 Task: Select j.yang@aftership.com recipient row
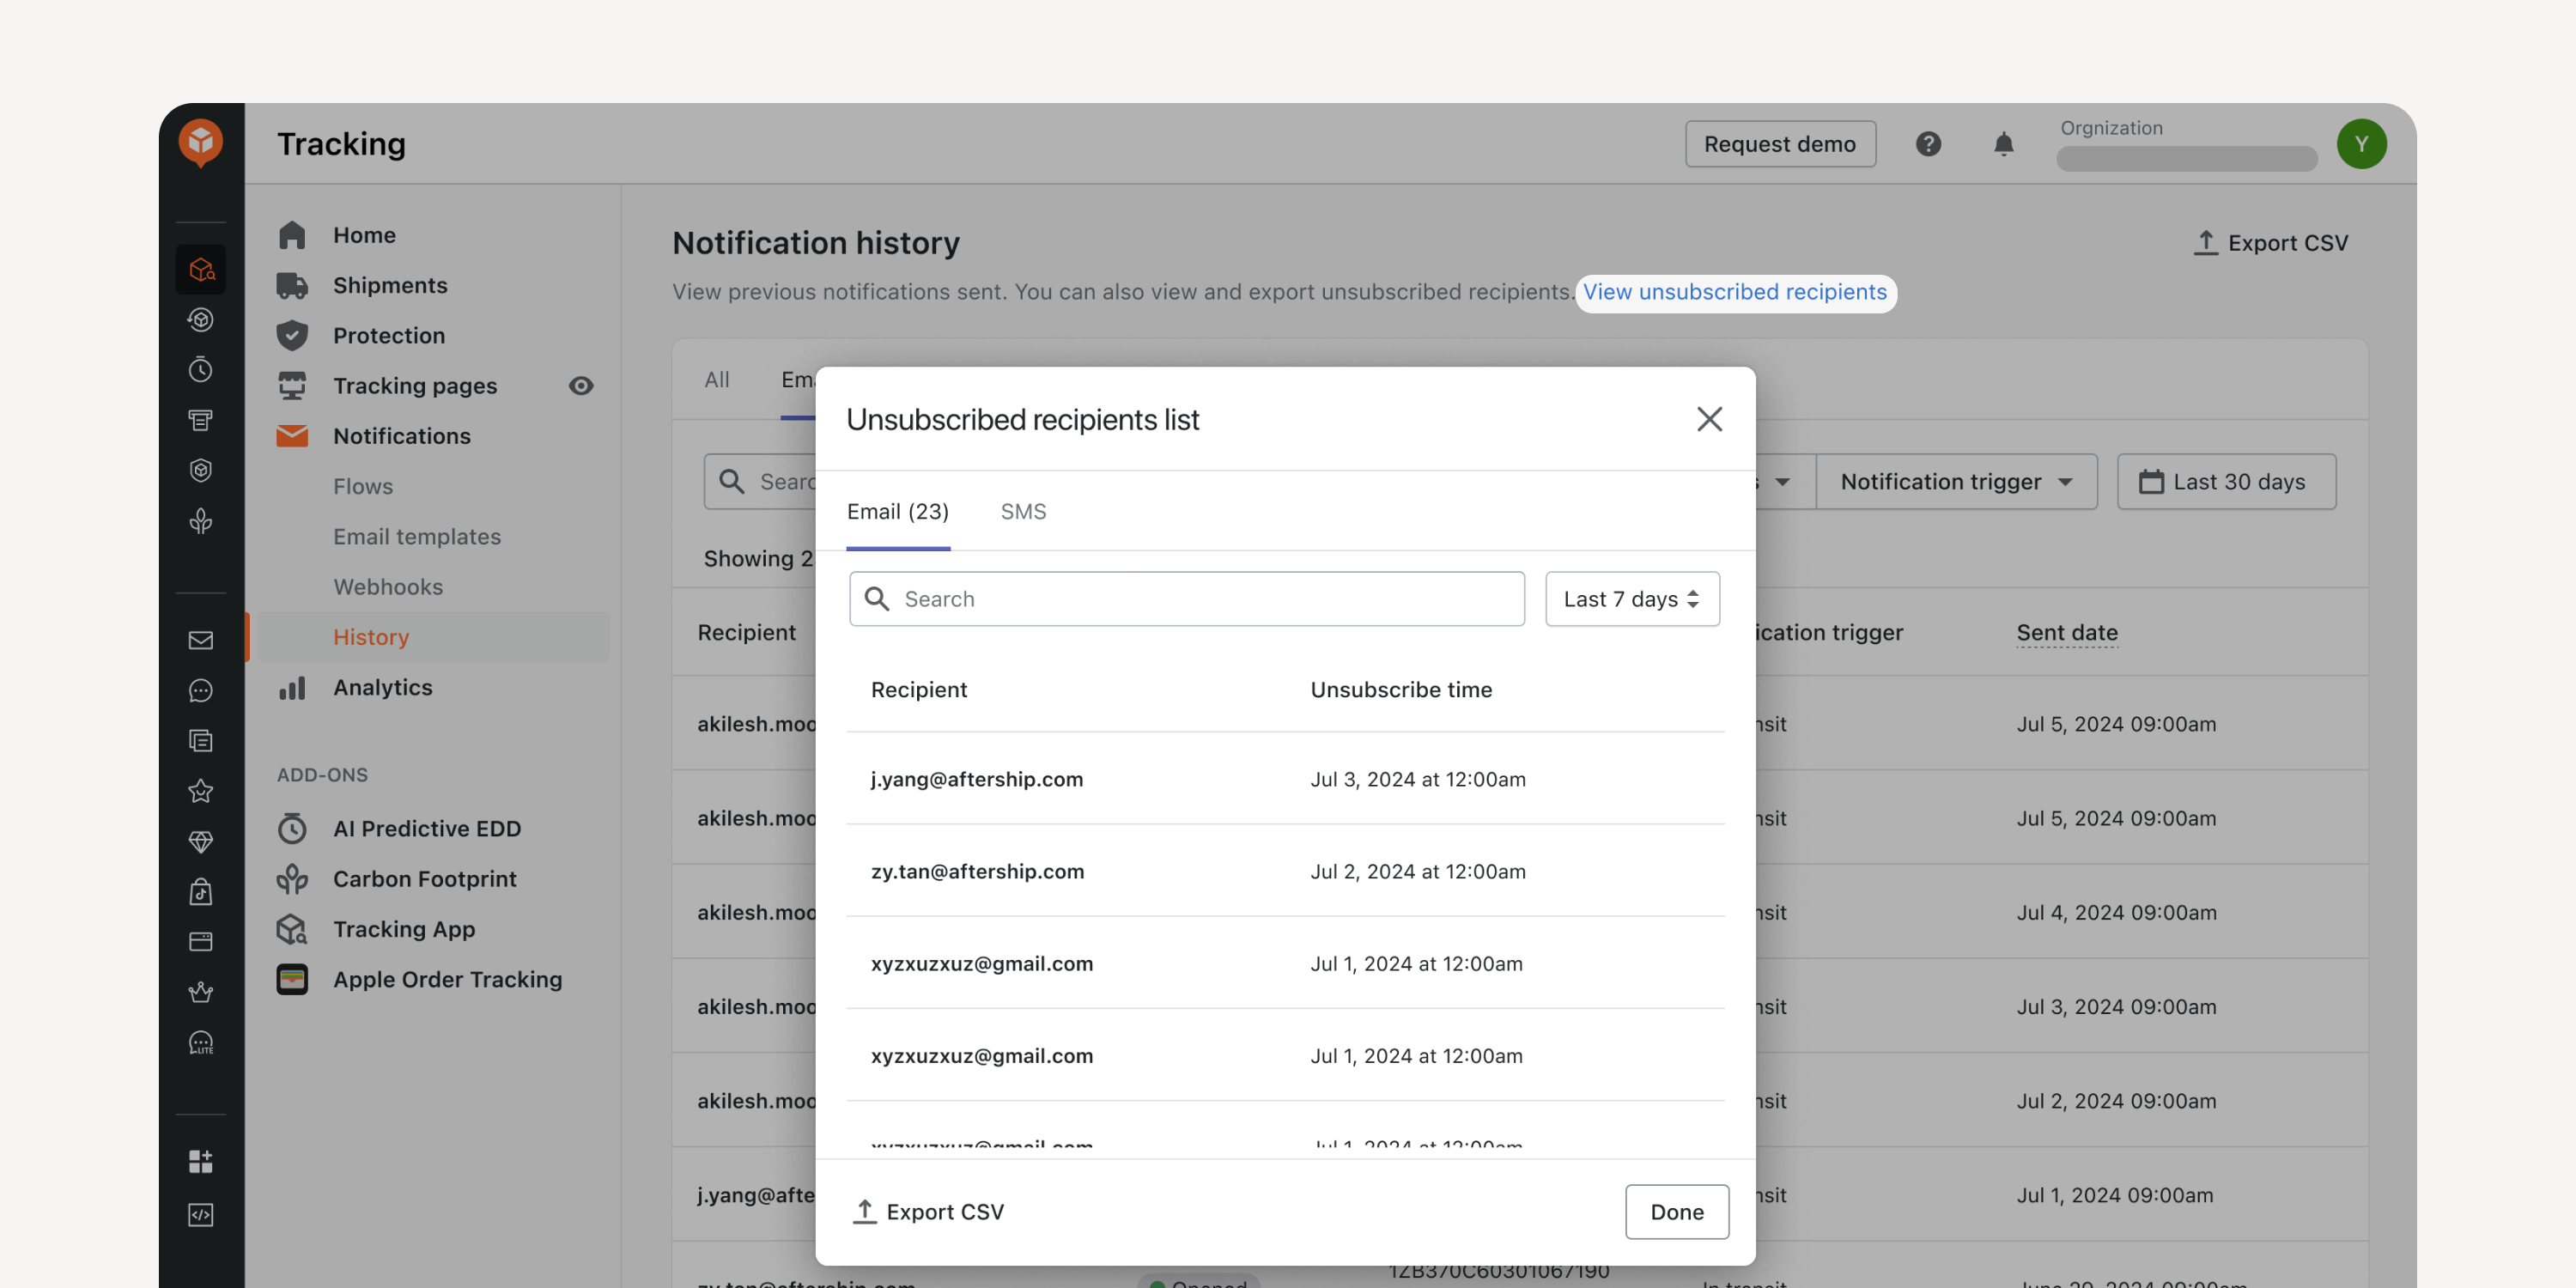1285,779
